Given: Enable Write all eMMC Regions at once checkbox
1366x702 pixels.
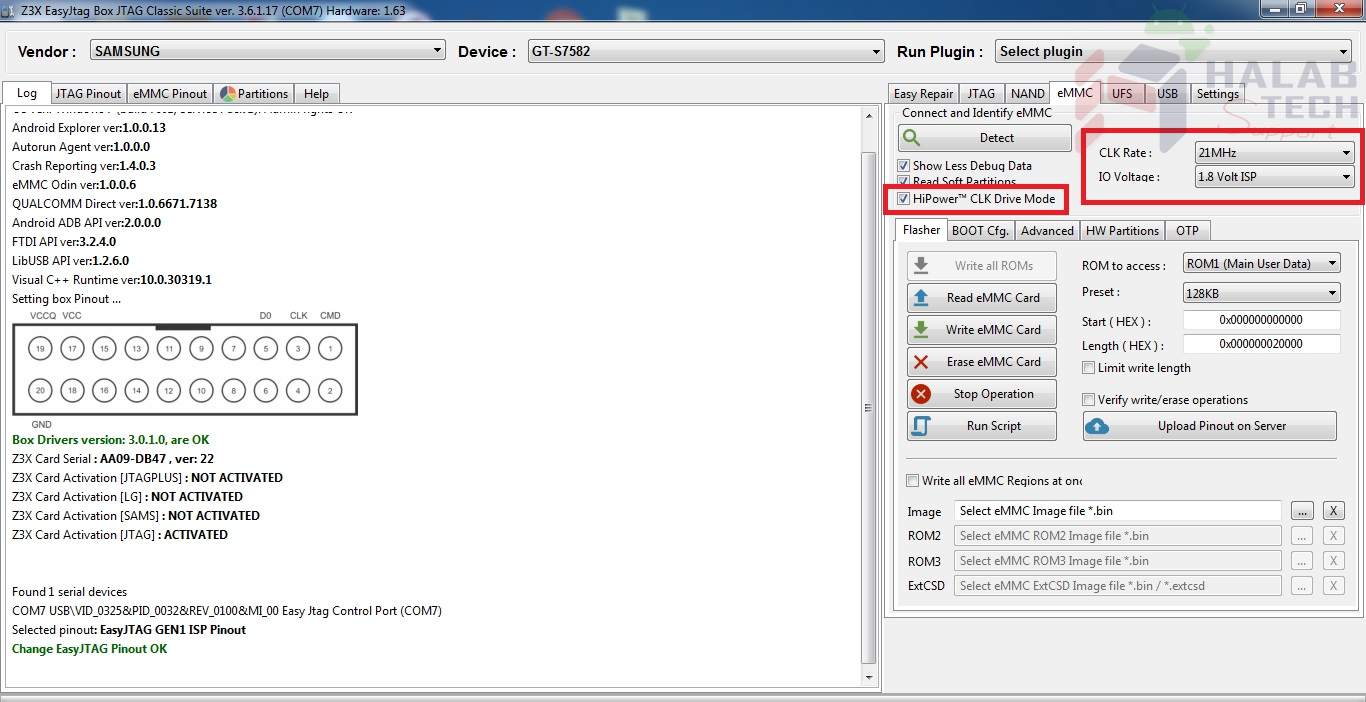Looking at the screenshot, I should point(912,481).
